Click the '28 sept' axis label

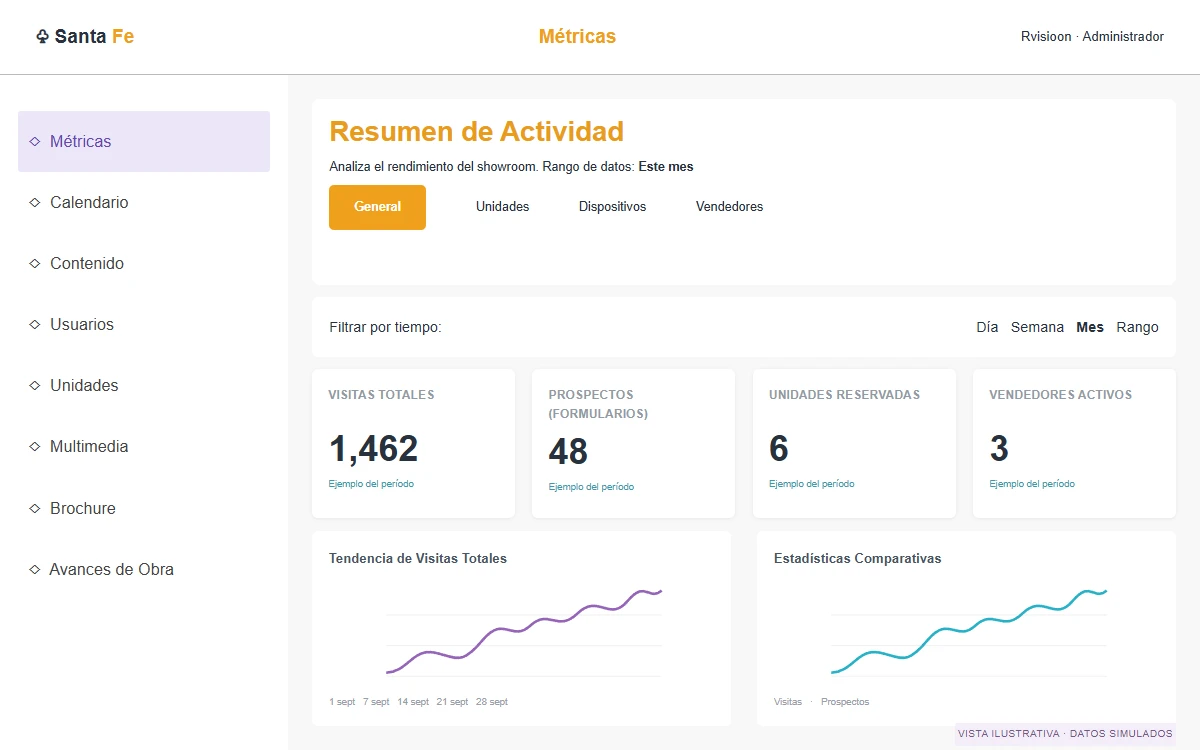pyautogui.click(x=492, y=702)
